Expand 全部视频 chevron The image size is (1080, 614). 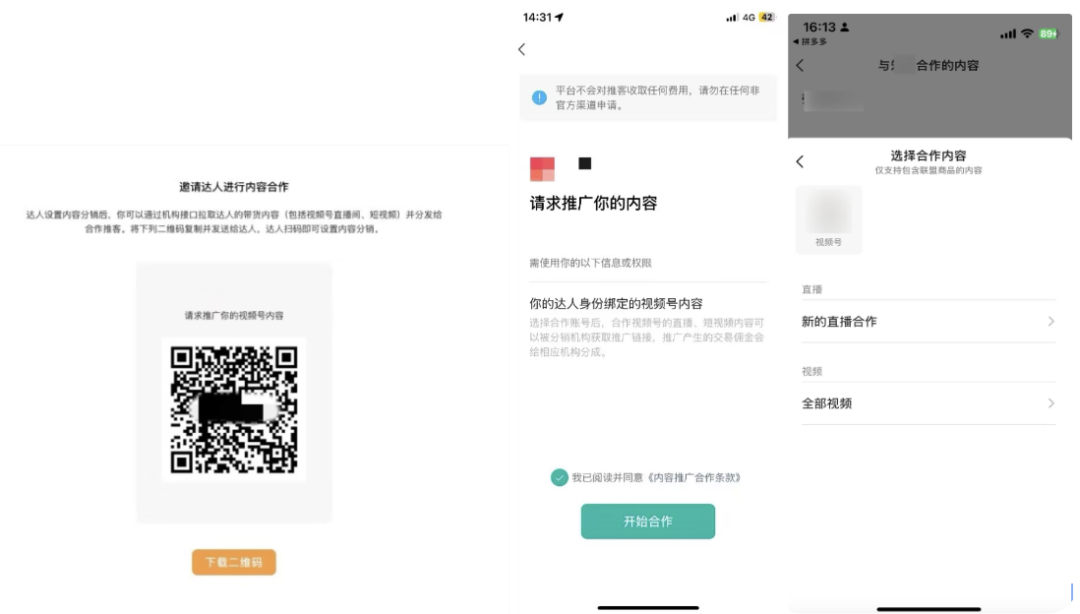click(x=1051, y=403)
